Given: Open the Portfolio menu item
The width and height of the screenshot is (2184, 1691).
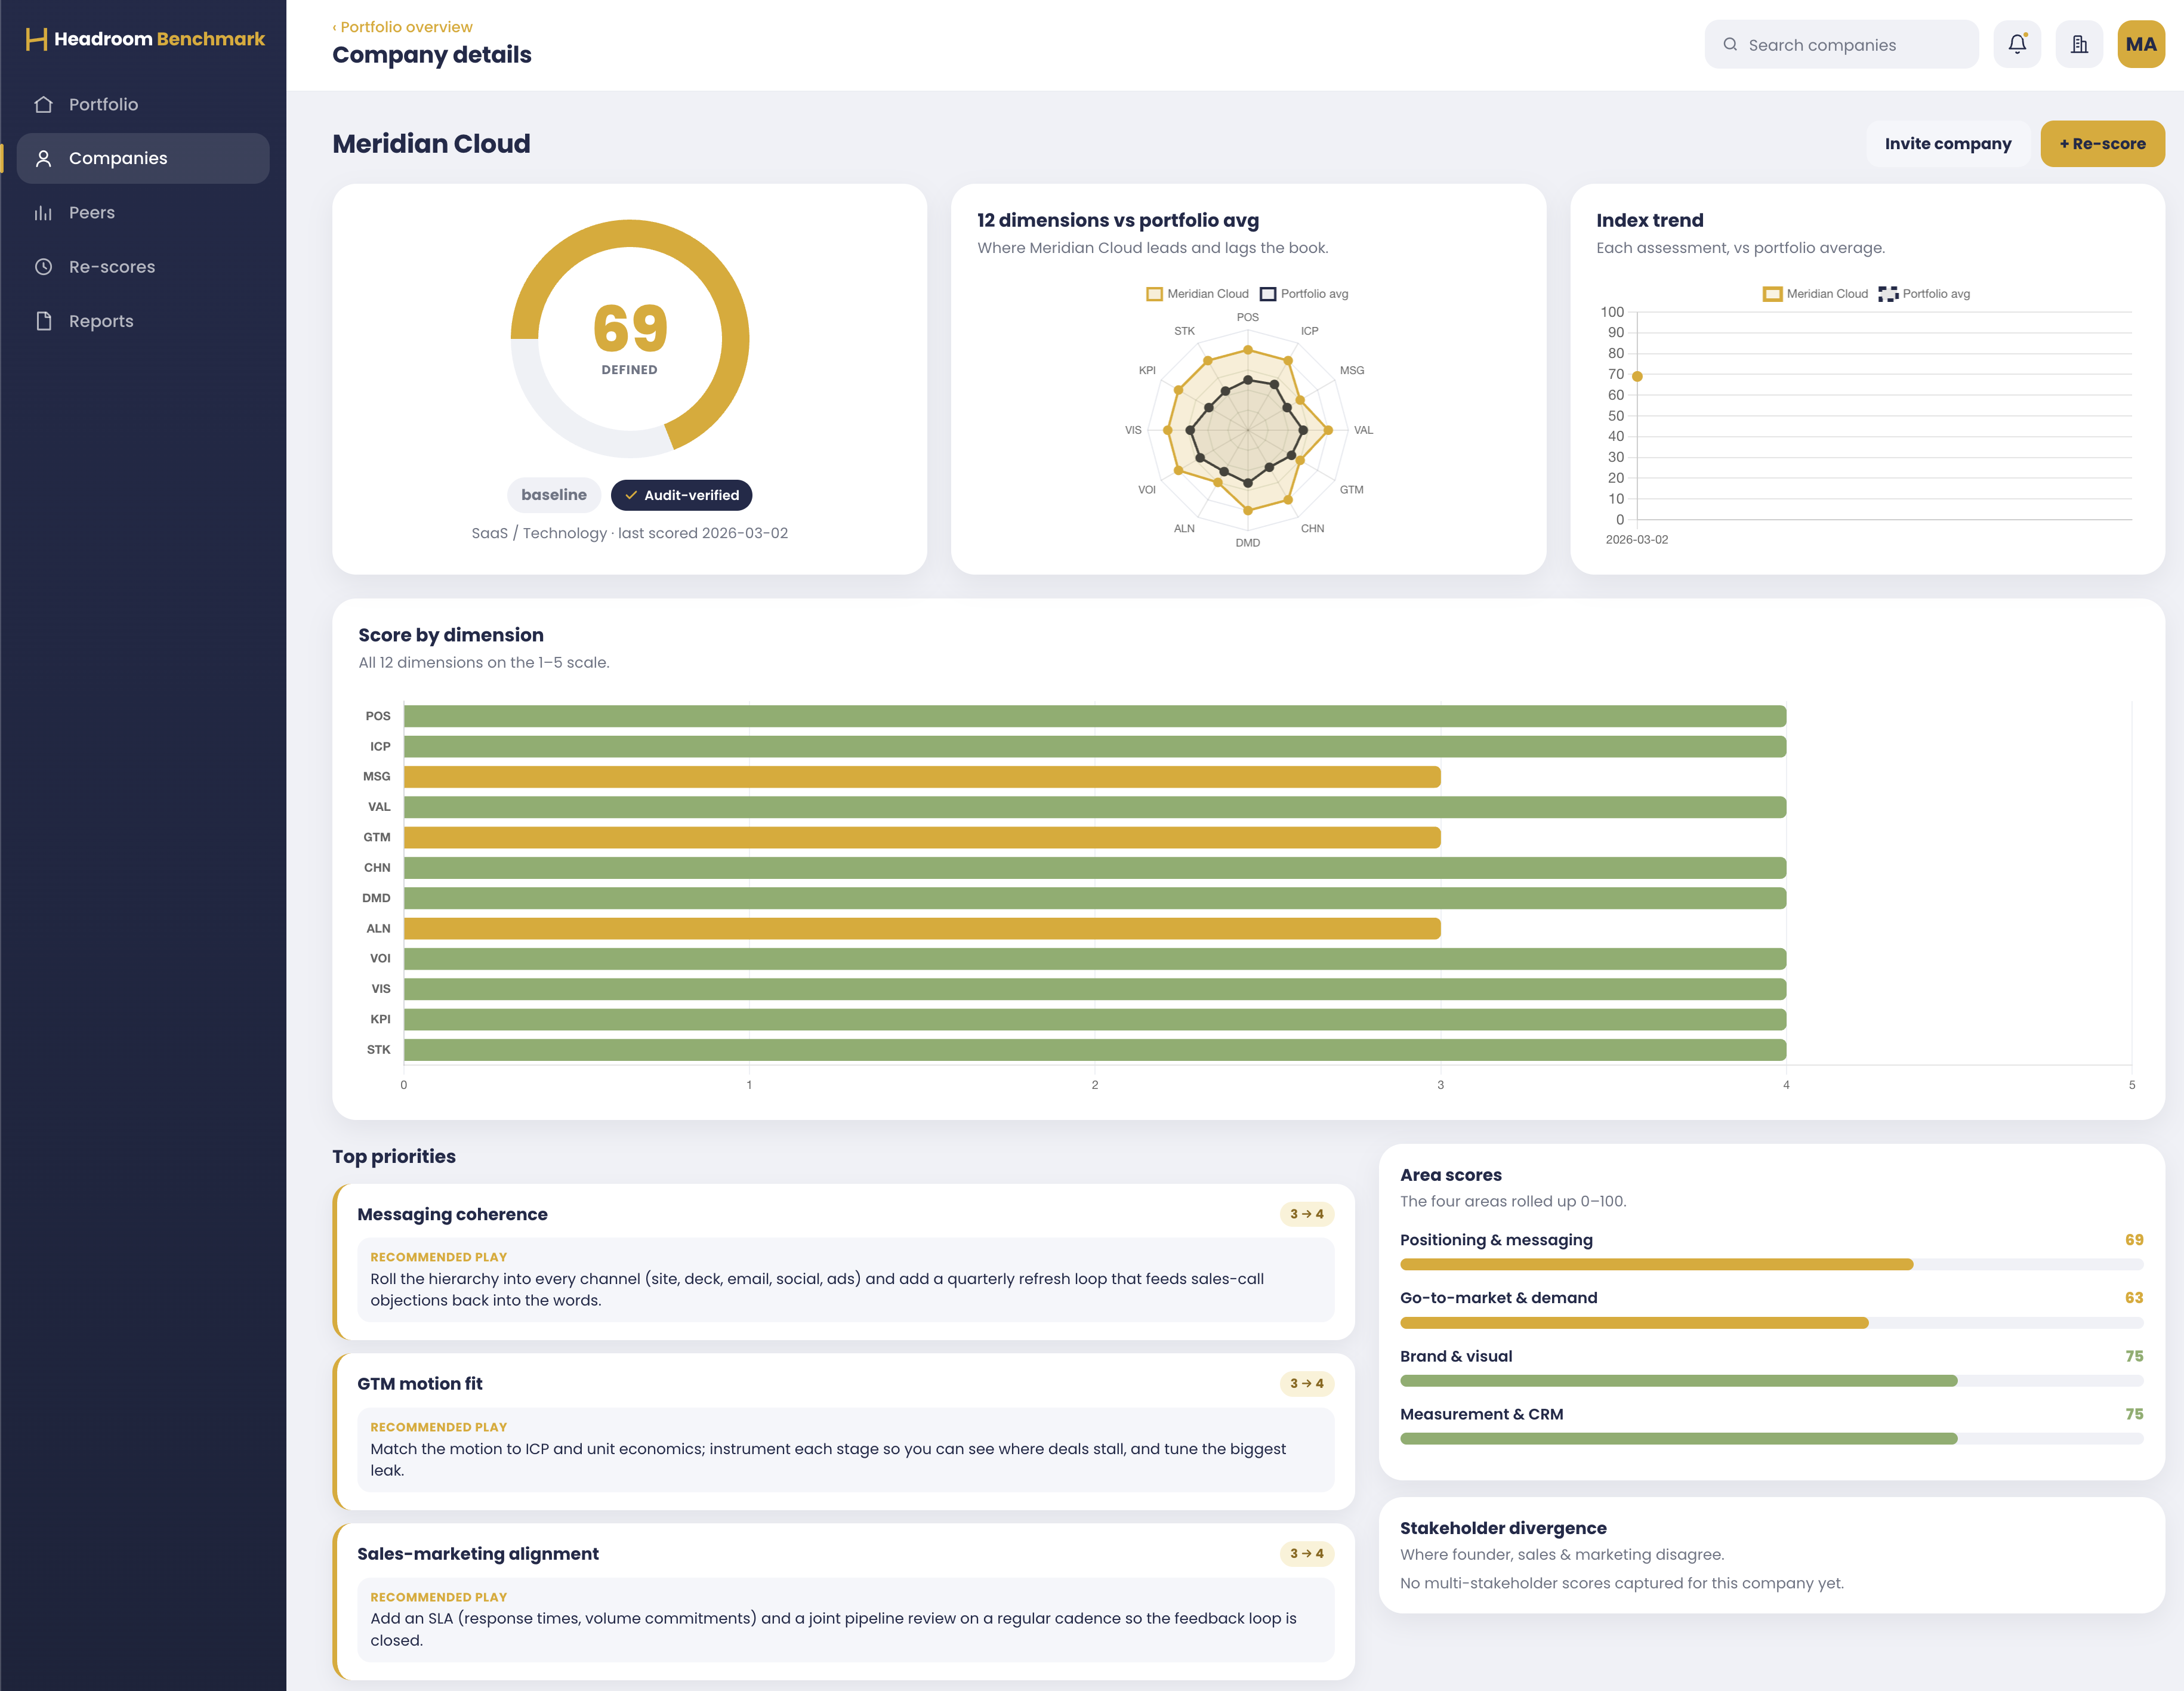Looking at the screenshot, I should (143, 104).
